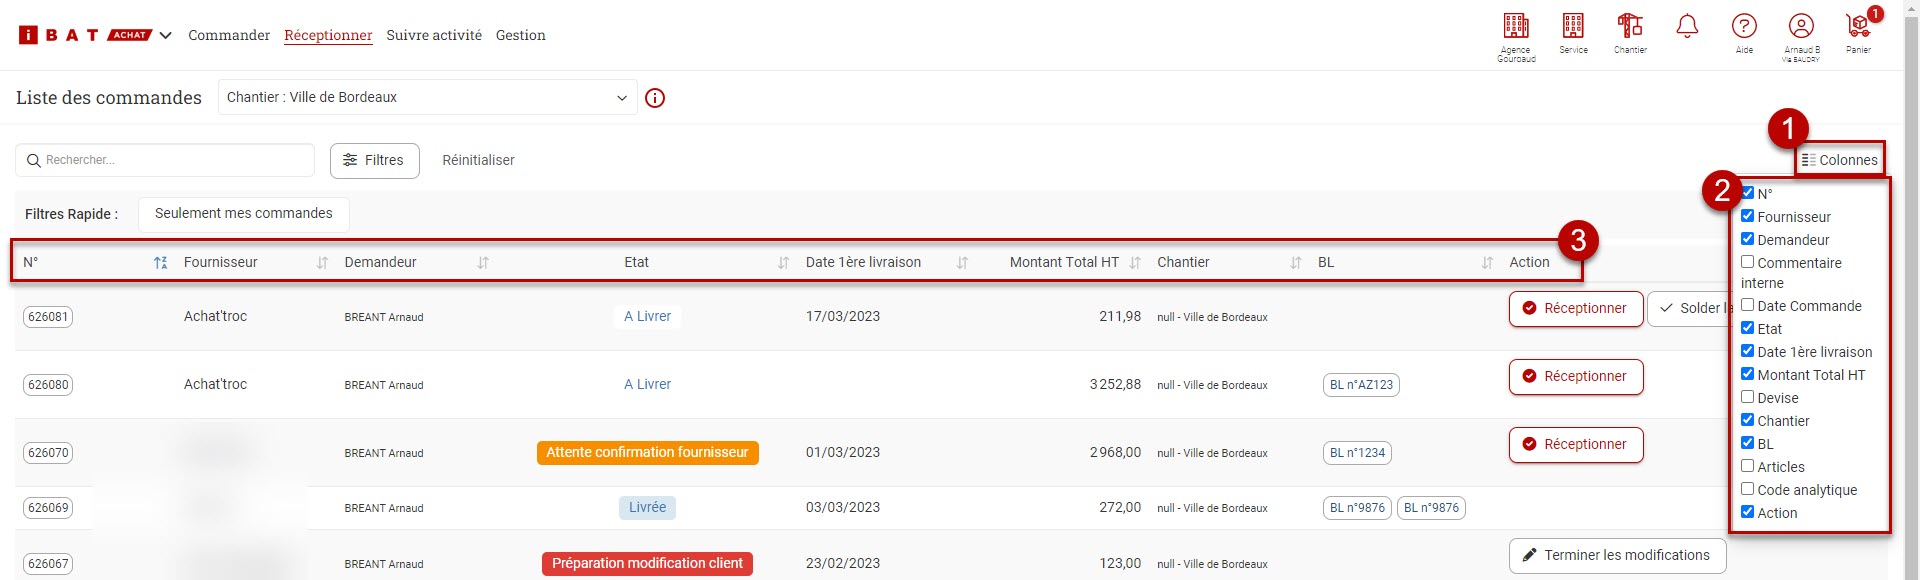The width and height of the screenshot is (1920, 580).
Task: Open the Commander menu
Action: pos(229,36)
